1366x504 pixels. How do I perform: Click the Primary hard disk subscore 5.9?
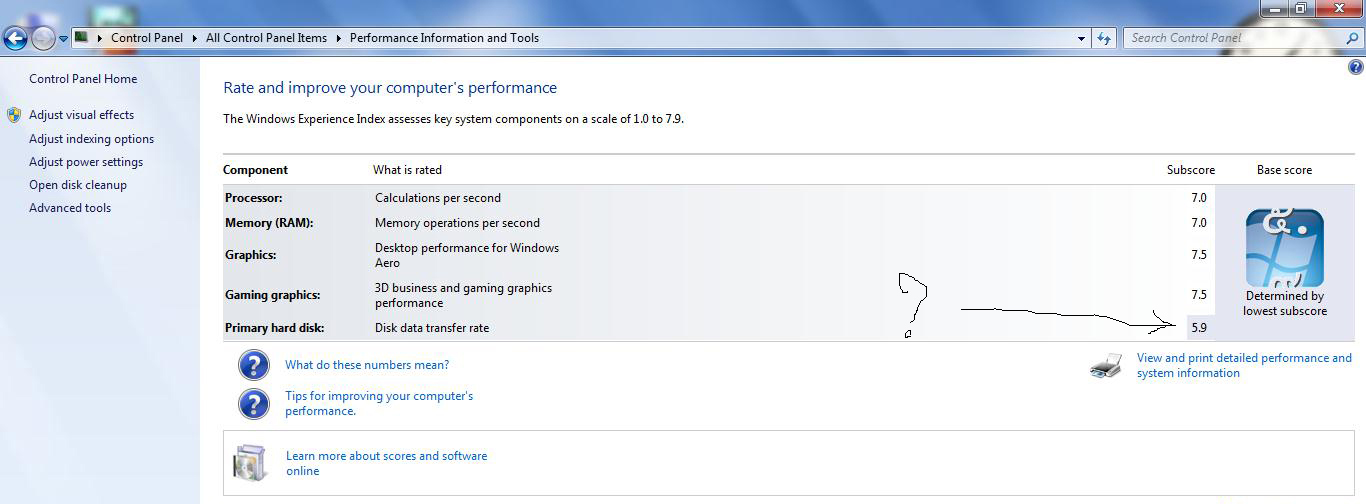point(1199,328)
